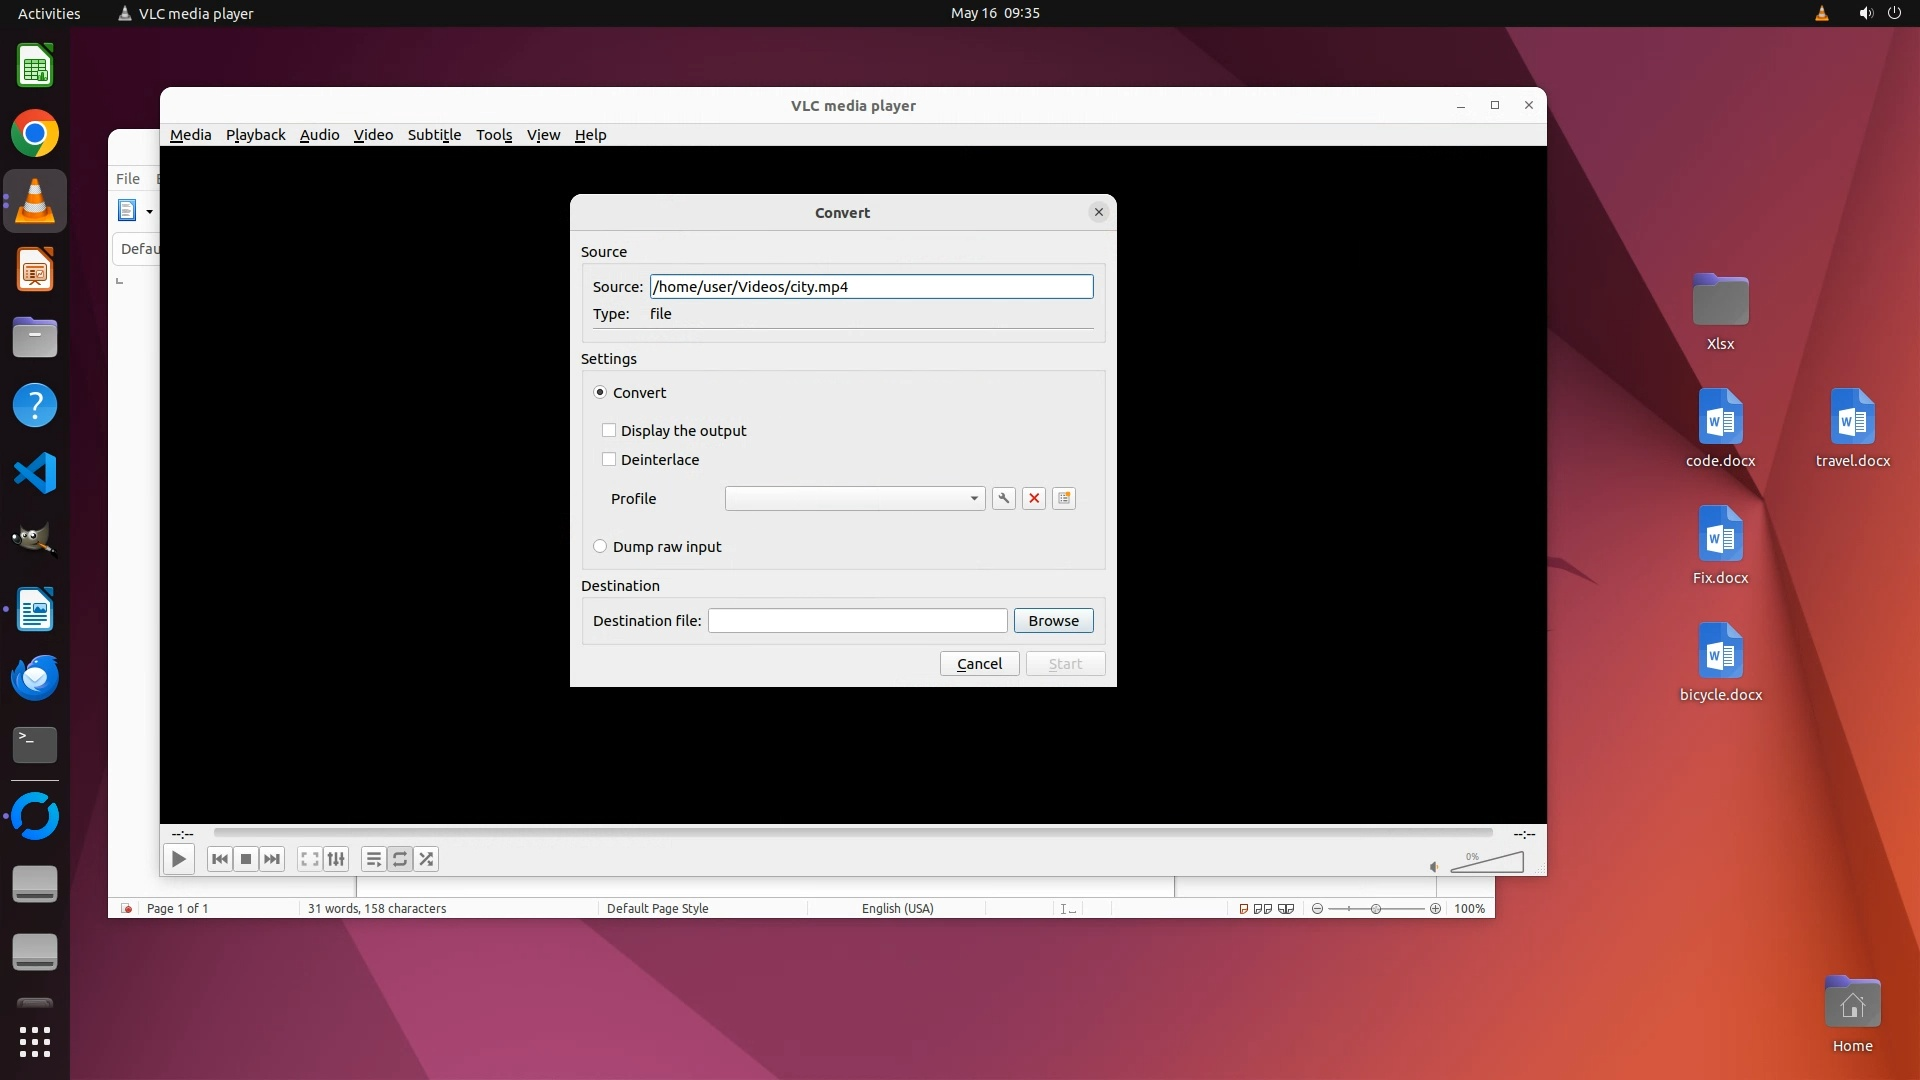Screen dimensions: 1920x1080
Task: Enable Display the output checkbox
Action: pyautogui.click(x=609, y=430)
